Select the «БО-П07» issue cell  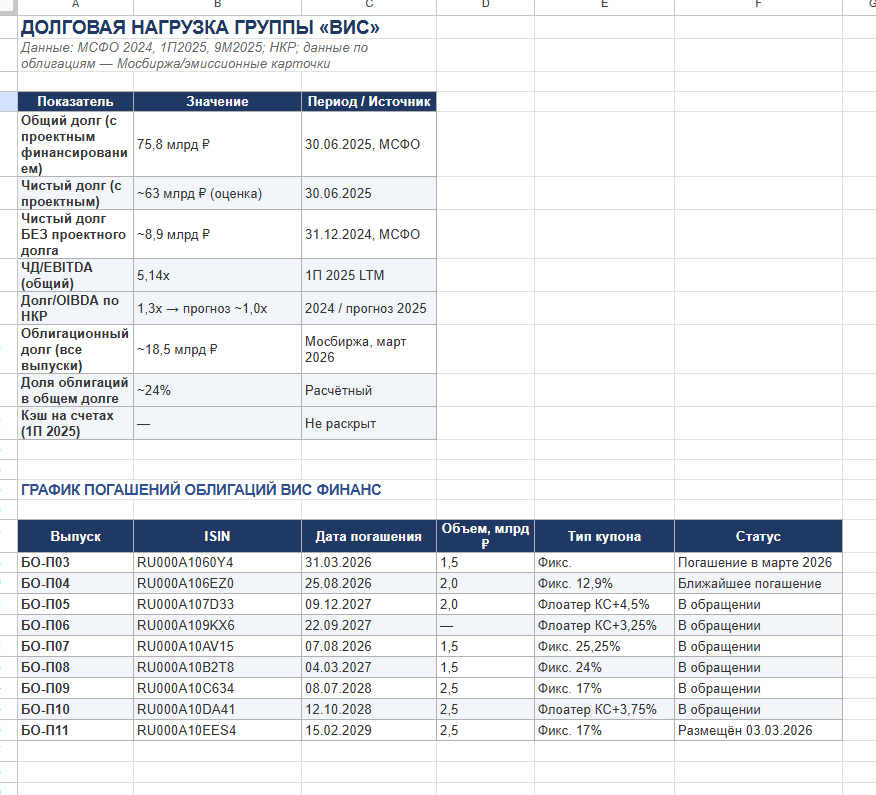(75, 646)
